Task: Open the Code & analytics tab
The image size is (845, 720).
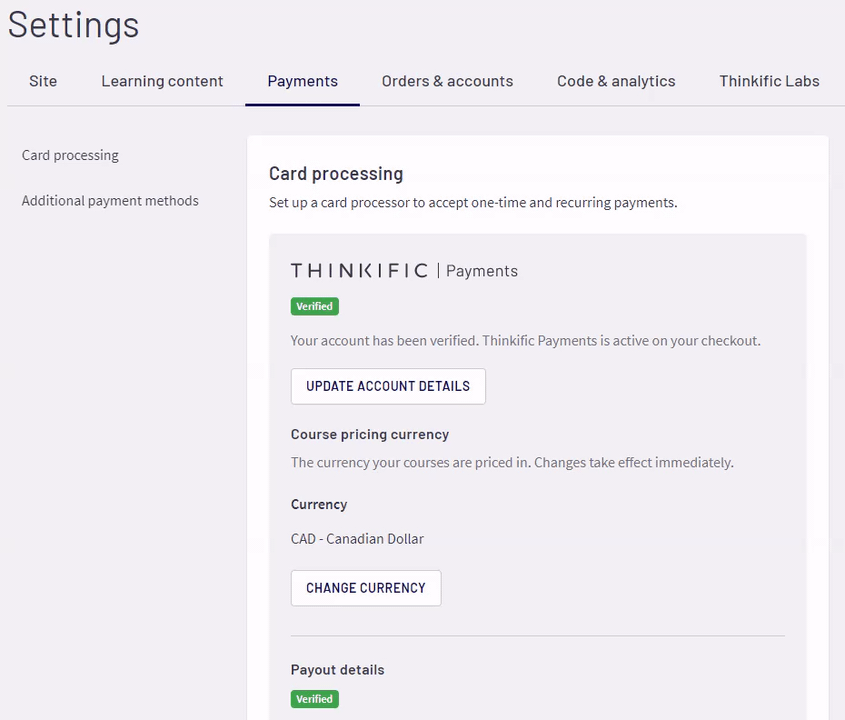Action: (616, 81)
